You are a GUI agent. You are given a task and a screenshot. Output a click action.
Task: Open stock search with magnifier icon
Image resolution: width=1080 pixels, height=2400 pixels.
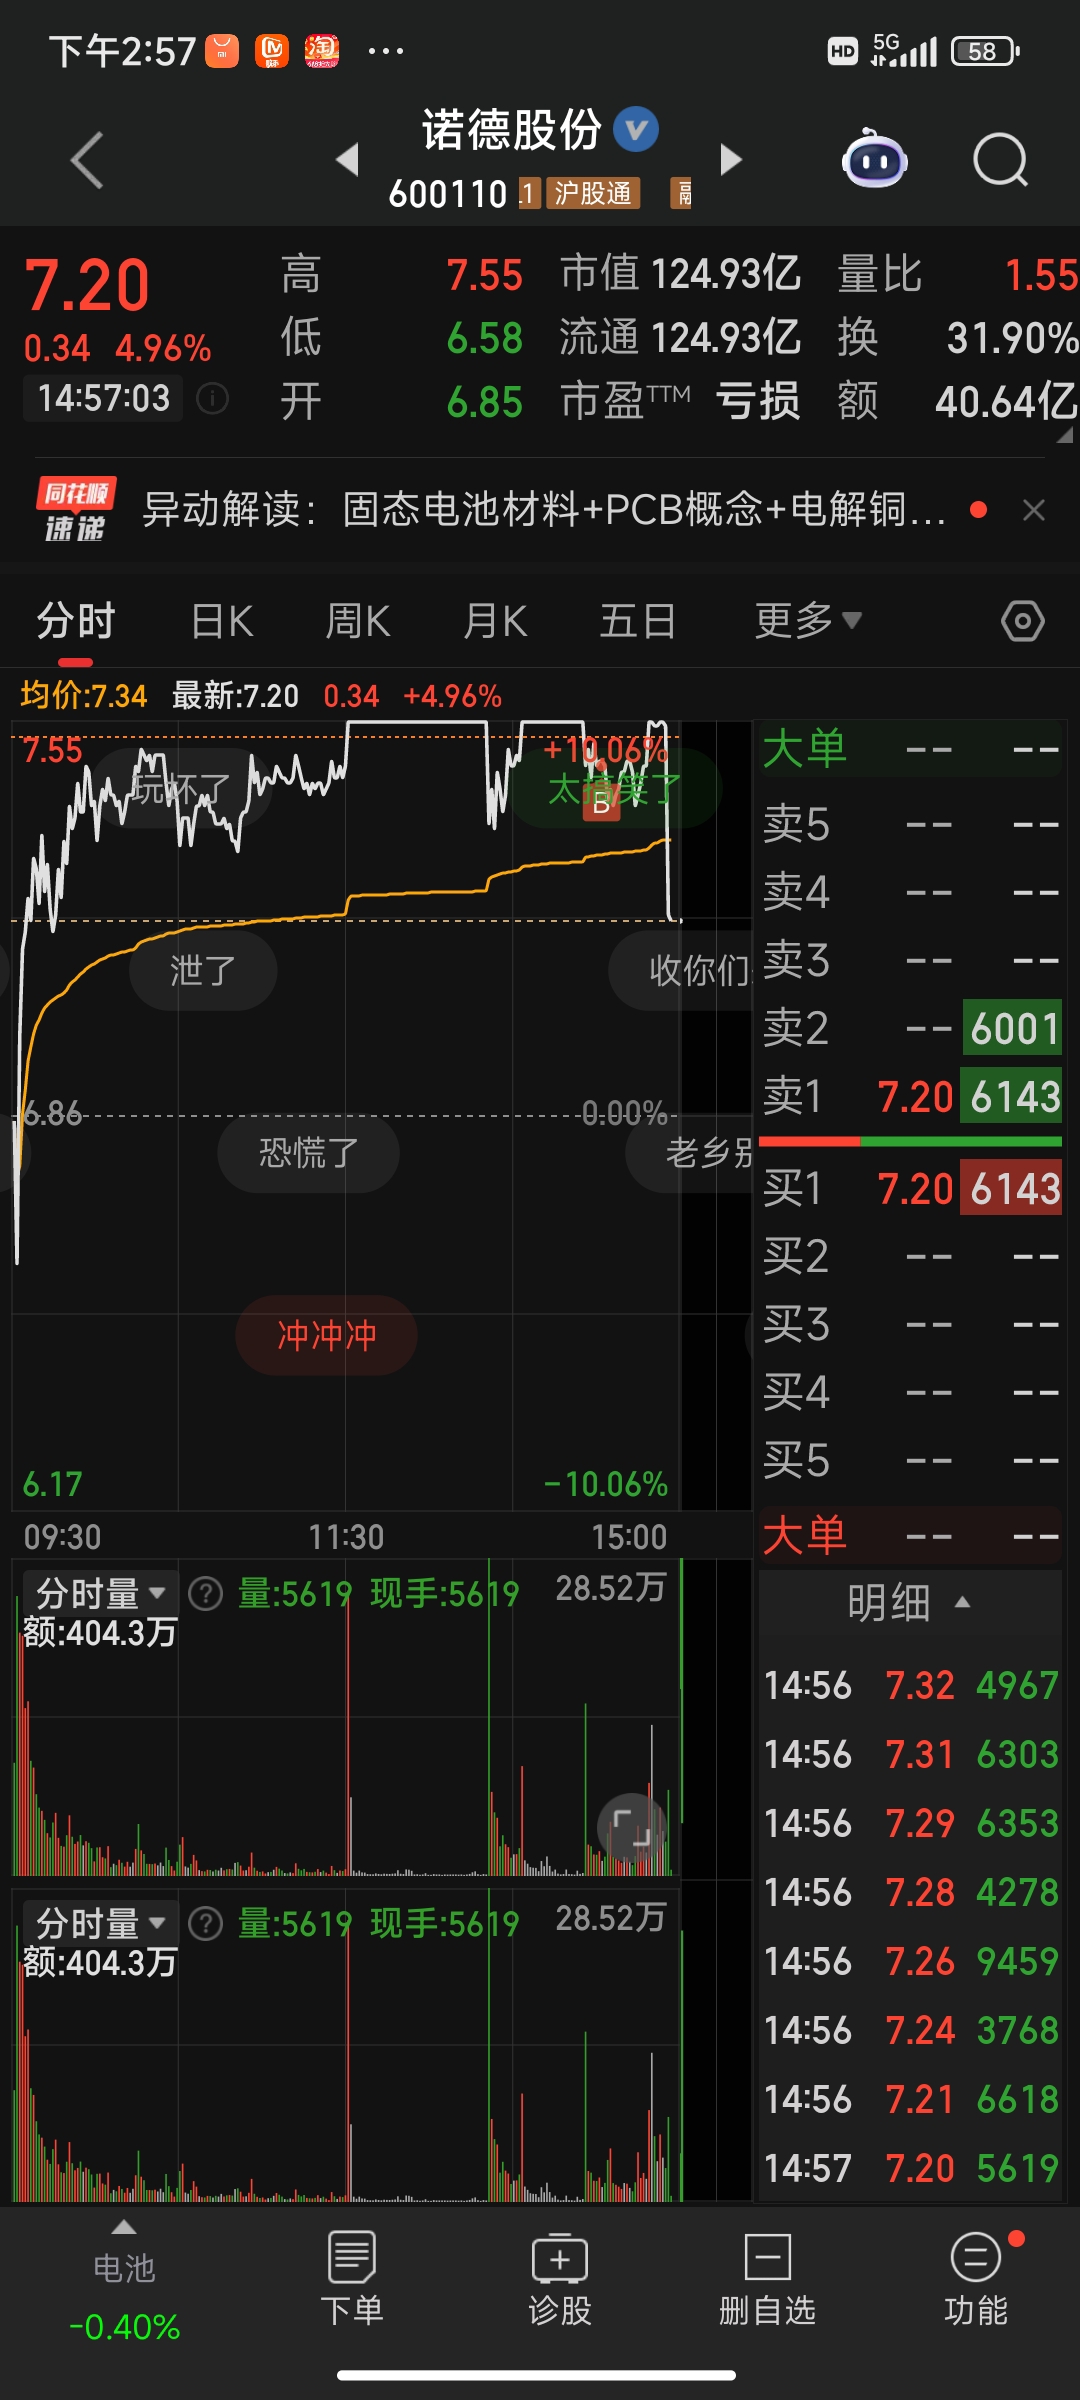pyautogui.click(x=1001, y=160)
